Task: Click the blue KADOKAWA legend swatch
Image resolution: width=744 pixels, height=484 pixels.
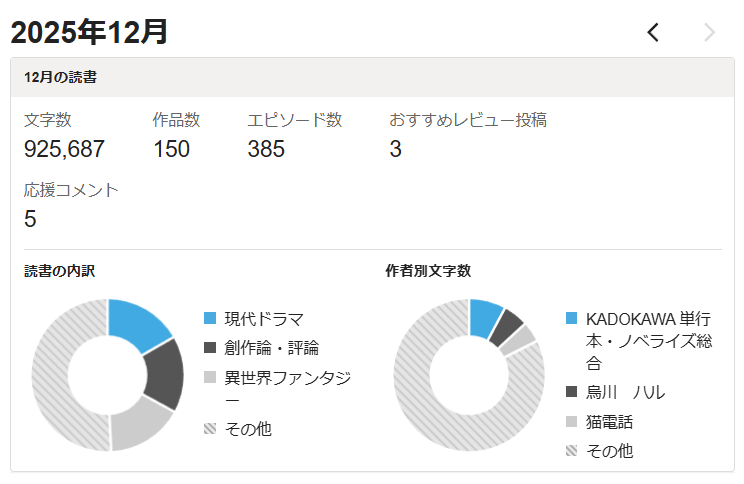Action: click(571, 318)
